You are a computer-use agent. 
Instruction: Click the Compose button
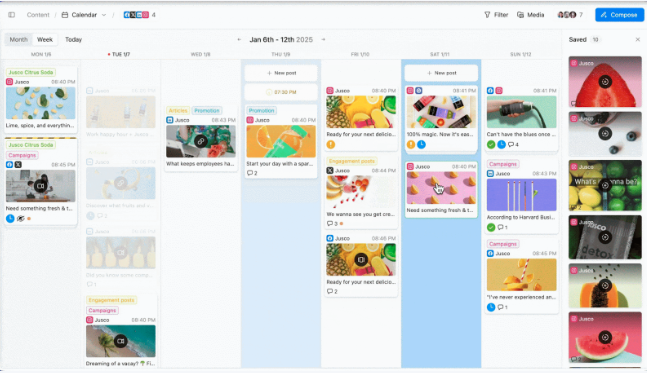click(x=619, y=15)
